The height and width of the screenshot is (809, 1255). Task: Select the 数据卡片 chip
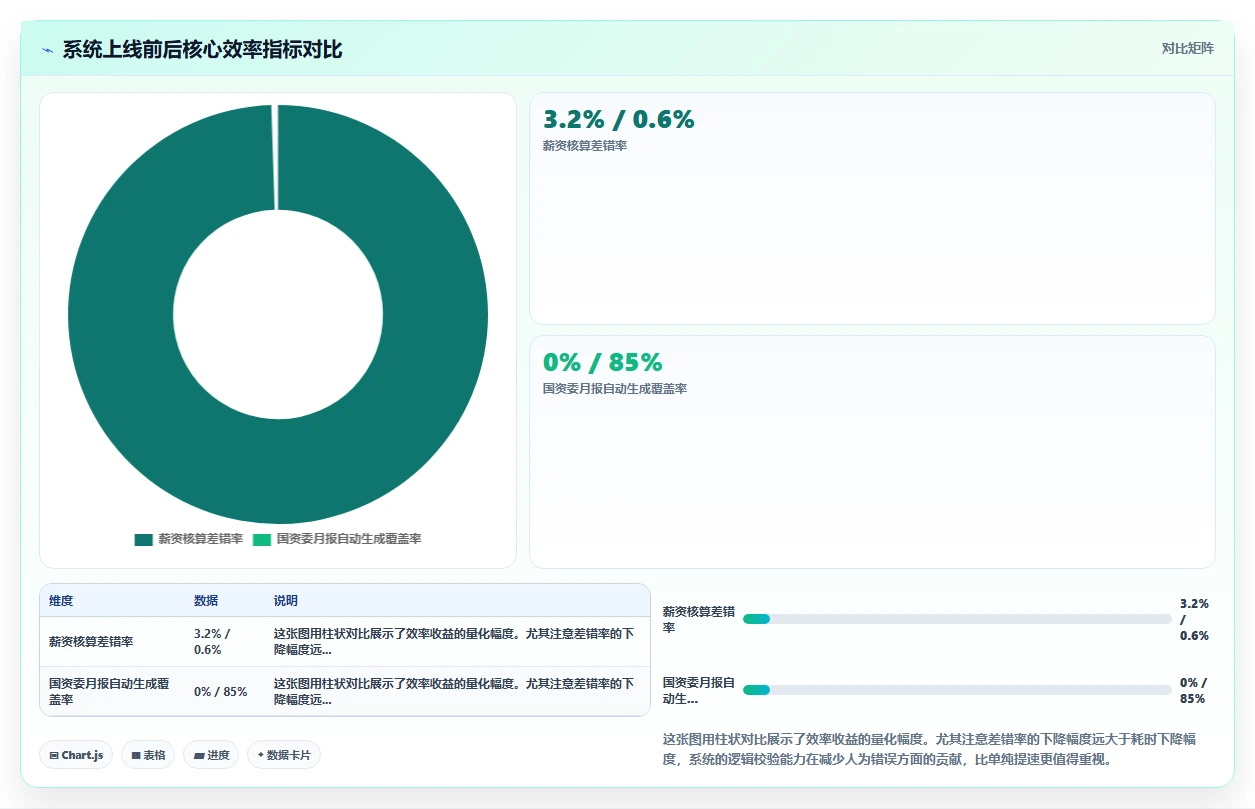click(x=283, y=755)
